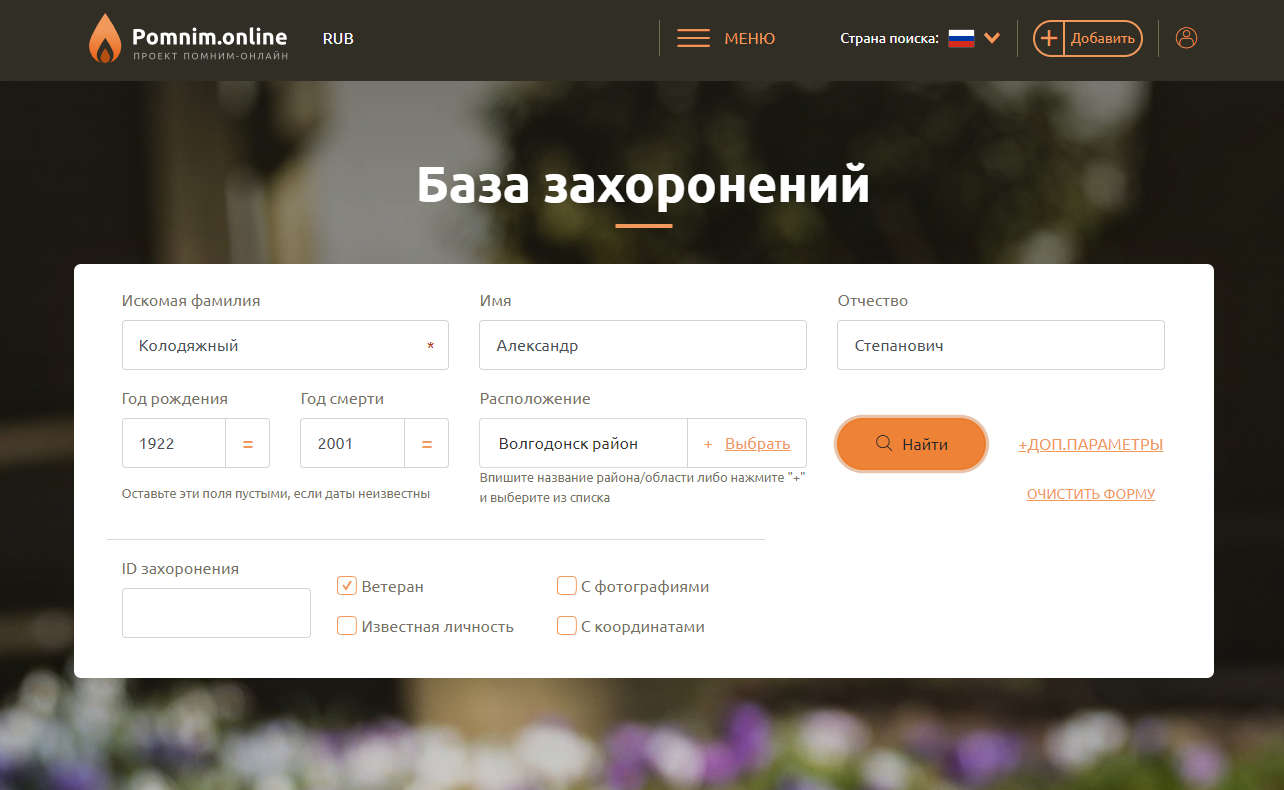Click the plus icon beside Добавить
1284x790 pixels.
pos(1049,39)
